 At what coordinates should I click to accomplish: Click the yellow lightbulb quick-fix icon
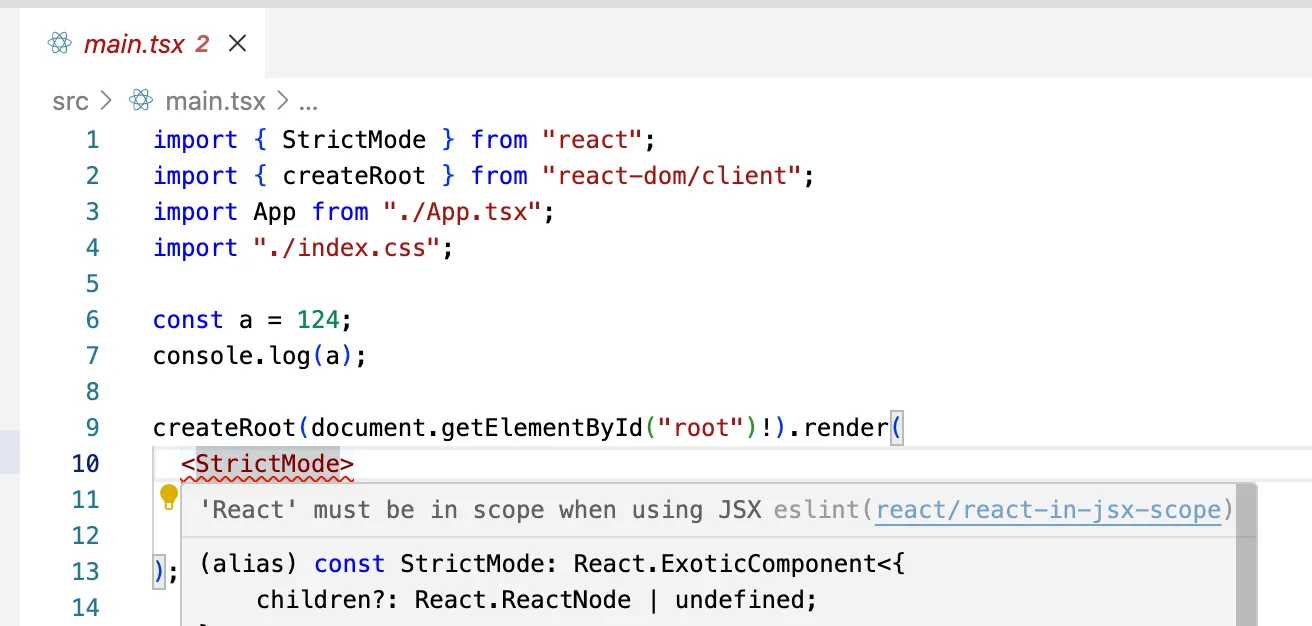[169, 495]
